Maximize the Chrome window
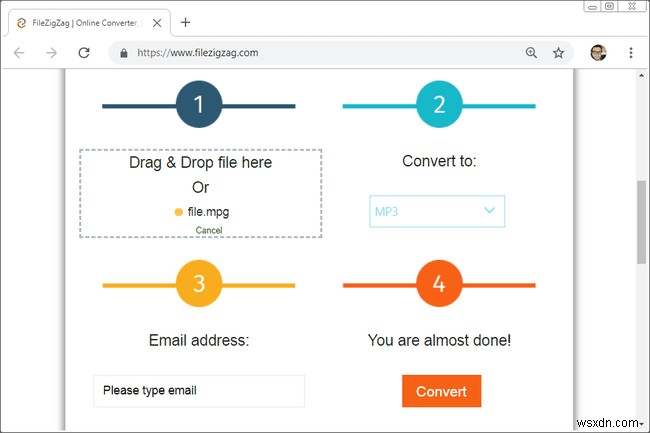This screenshot has width=650, height=433. [609, 6]
